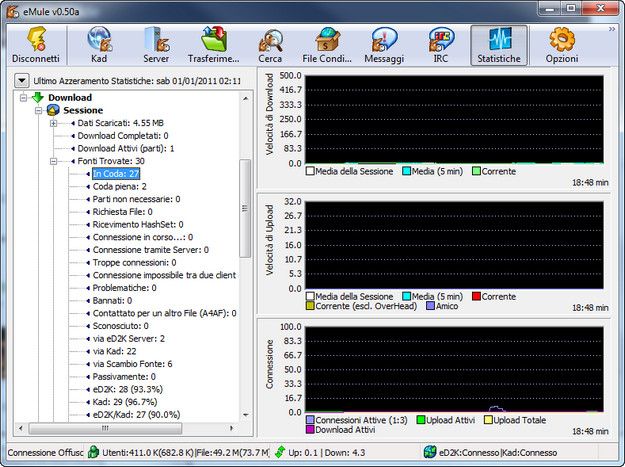Select 'Connessione in corso...: 0' row
This screenshot has height=467, width=625.
tap(143, 237)
